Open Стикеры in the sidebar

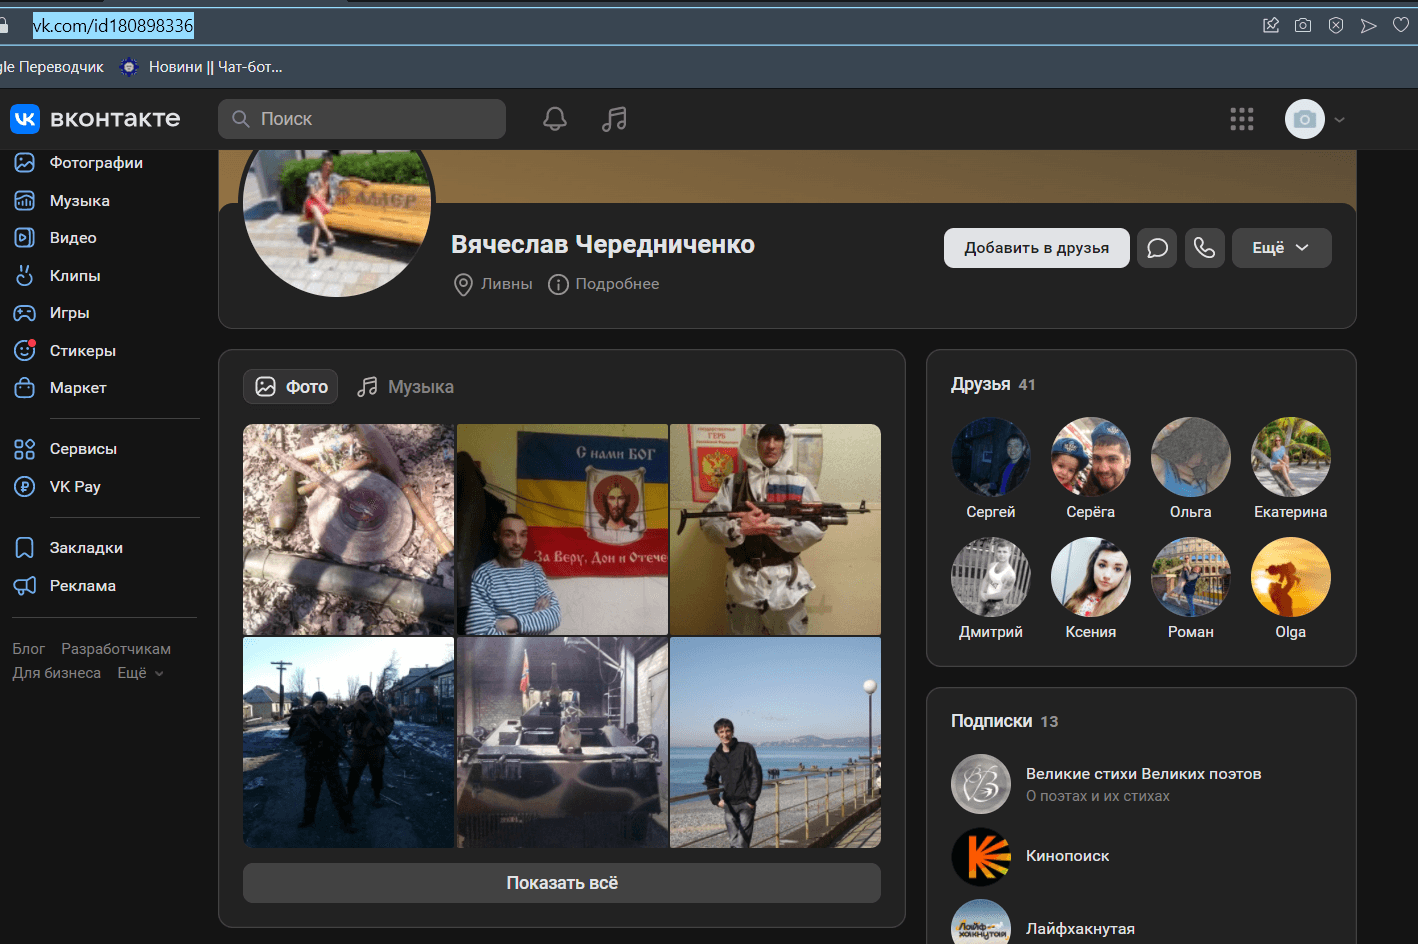82,351
